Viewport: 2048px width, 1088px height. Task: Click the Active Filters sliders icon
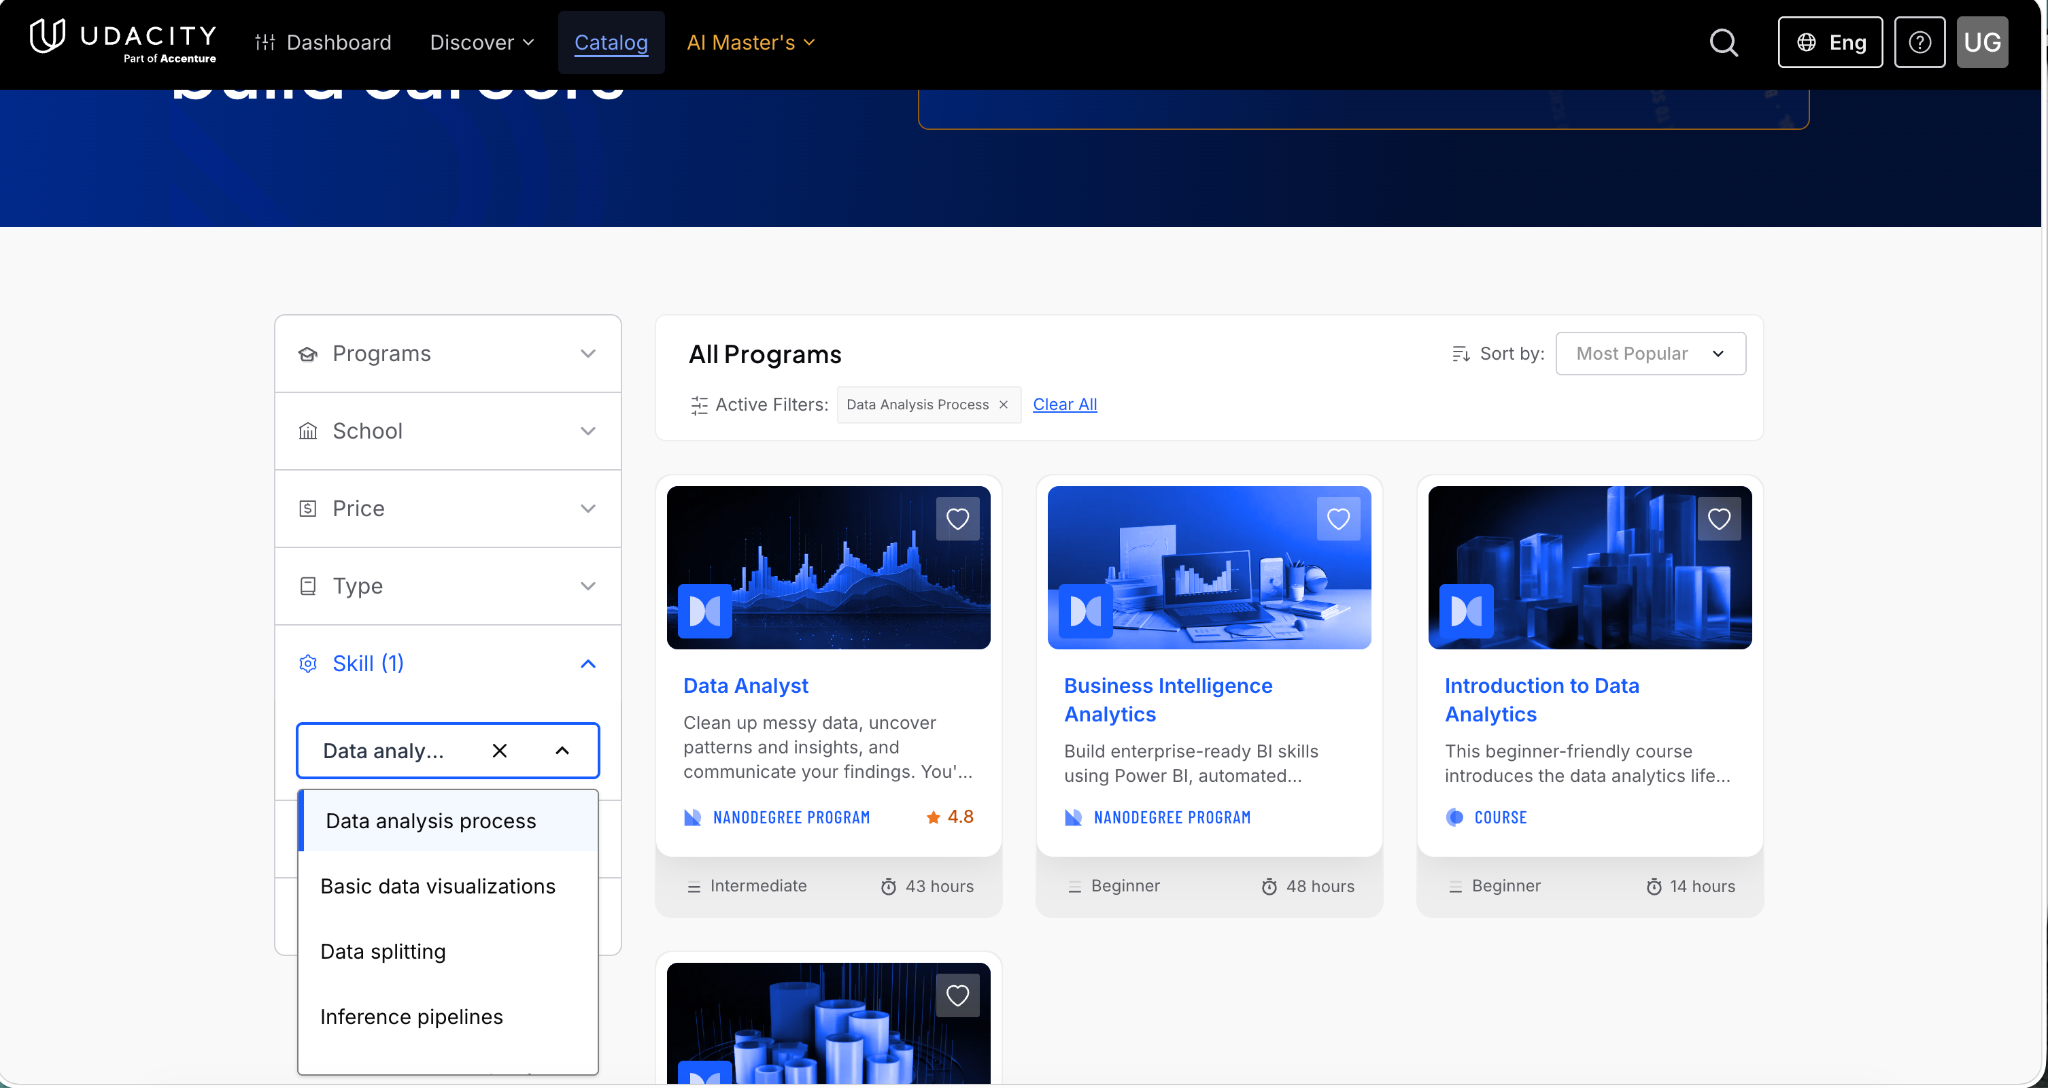[x=699, y=405]
